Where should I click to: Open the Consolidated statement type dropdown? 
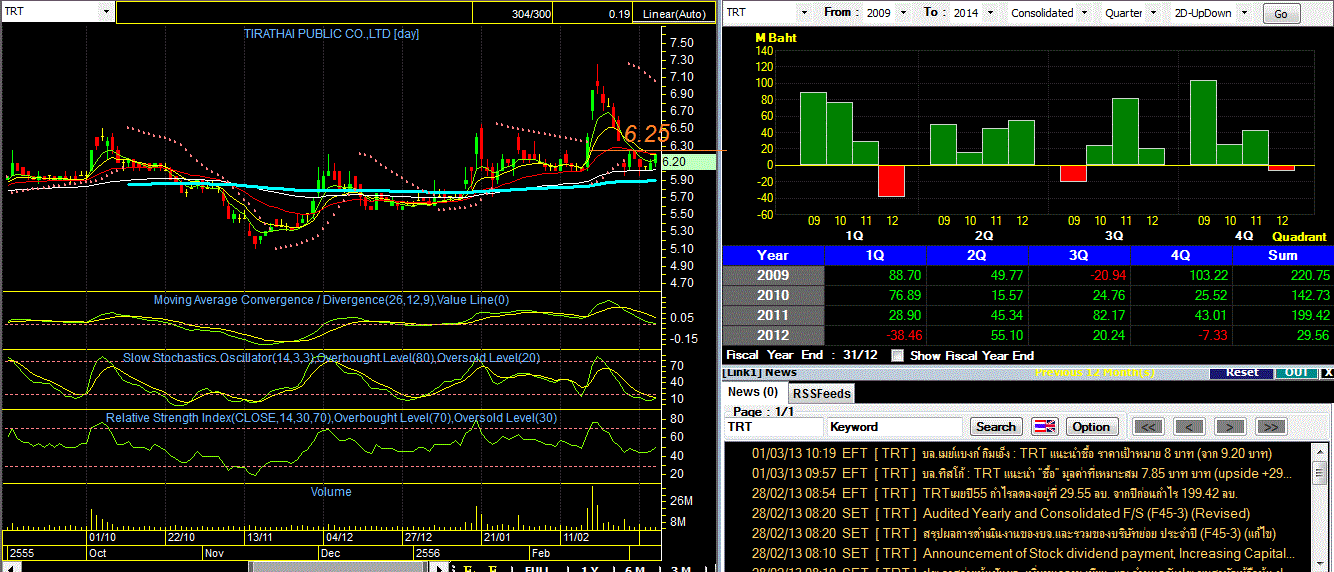1083,13
